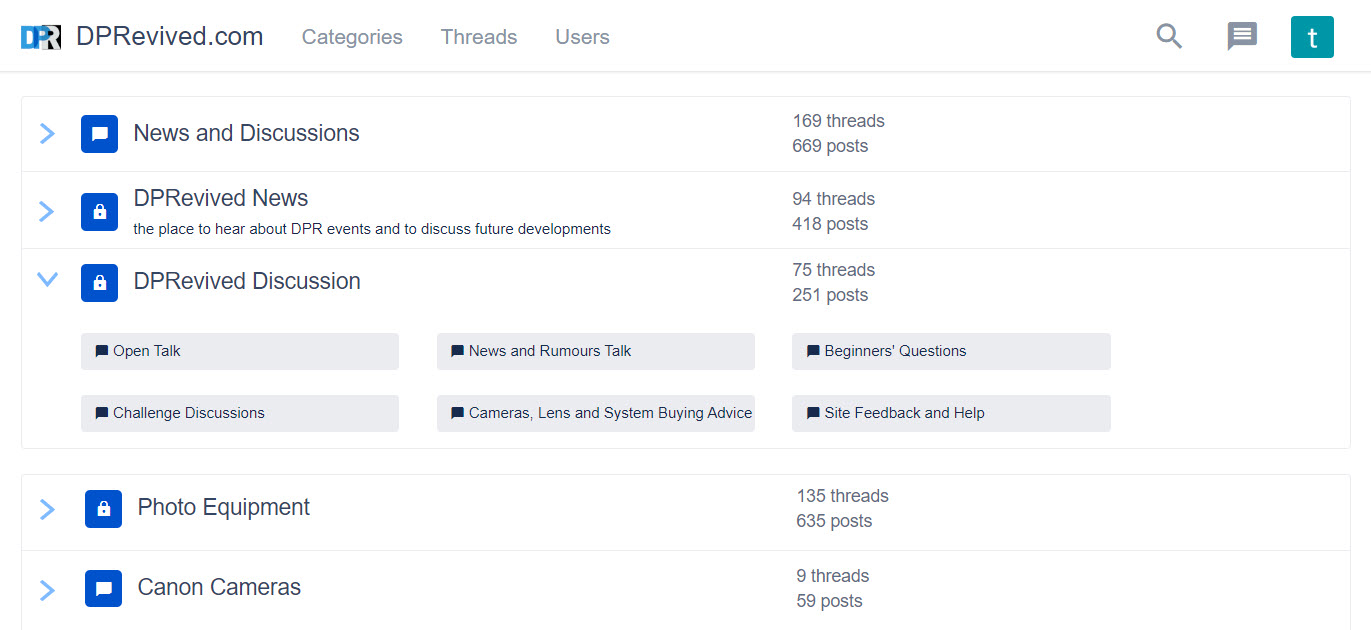
Task: Click the DPRevived News lock icon
Action: tap(99, 212)
